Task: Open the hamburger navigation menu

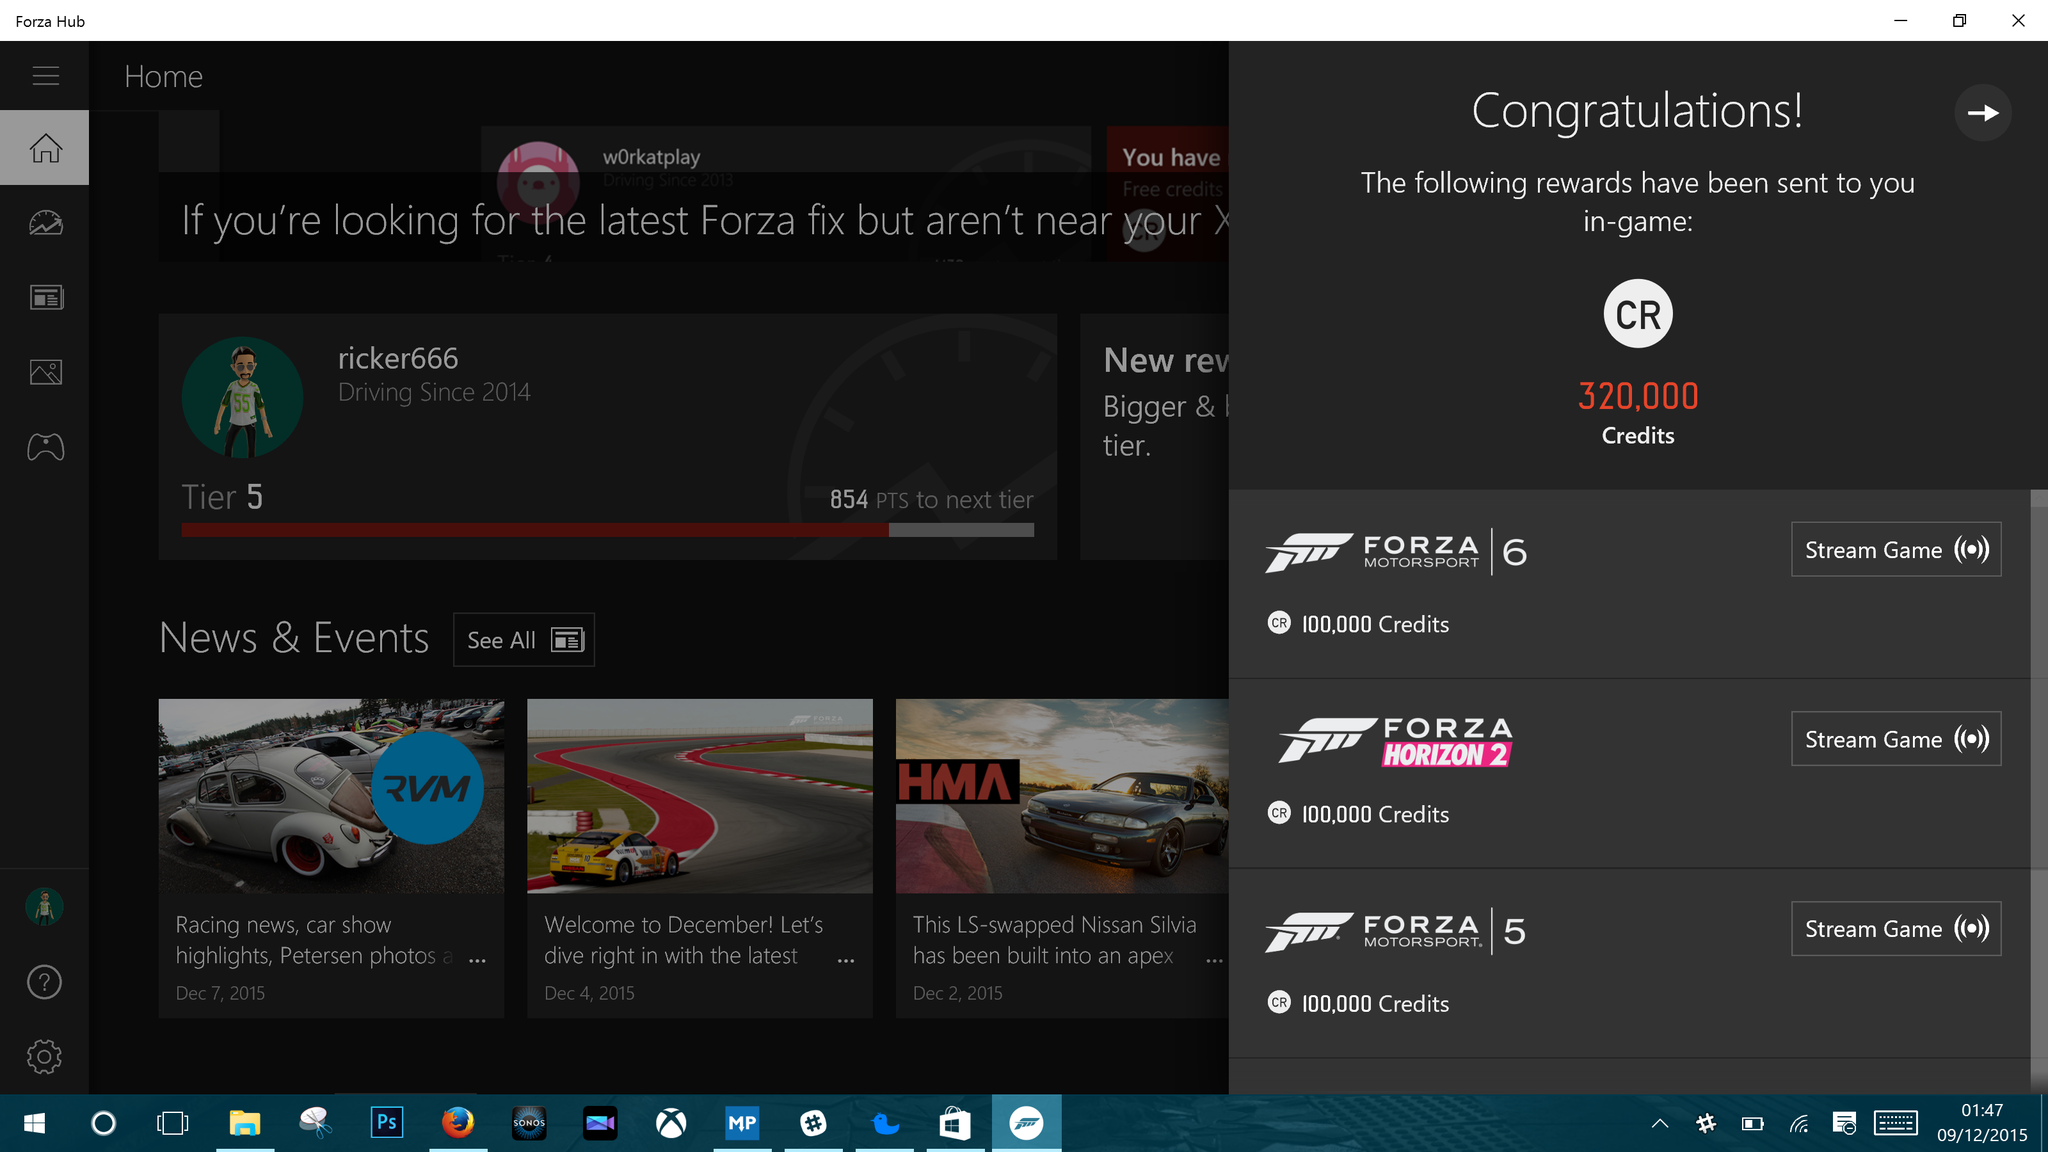Action: click(45, 76)
